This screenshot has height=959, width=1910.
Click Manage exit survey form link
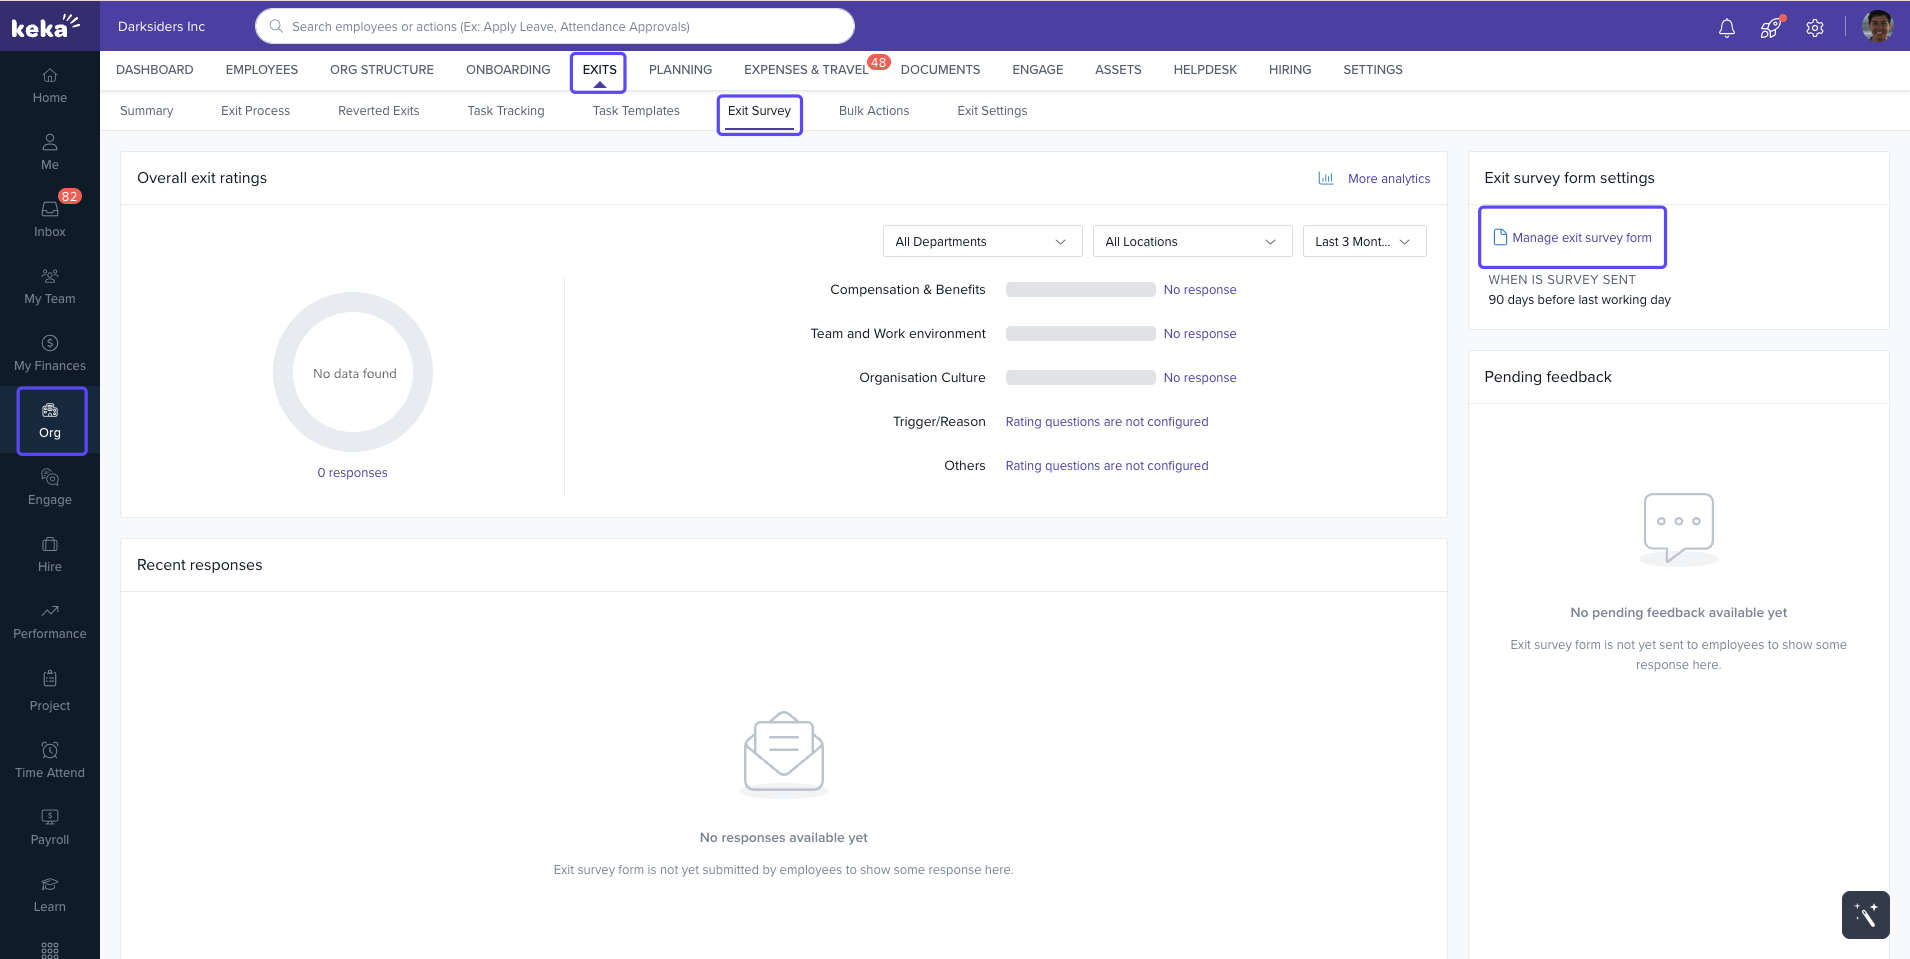pyautogui.click(x=1581, y=238)
